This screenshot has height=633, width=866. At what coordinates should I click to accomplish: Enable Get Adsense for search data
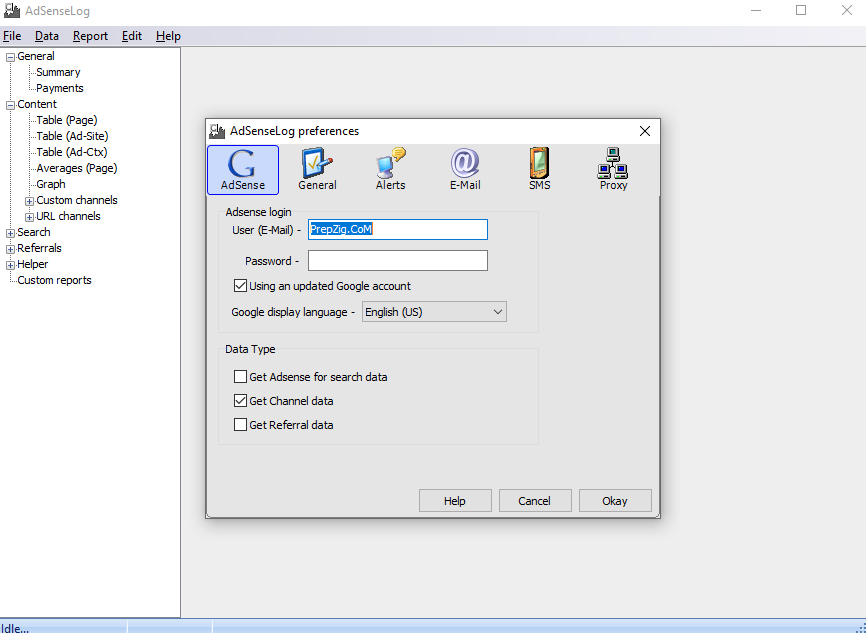click(240, 377)
